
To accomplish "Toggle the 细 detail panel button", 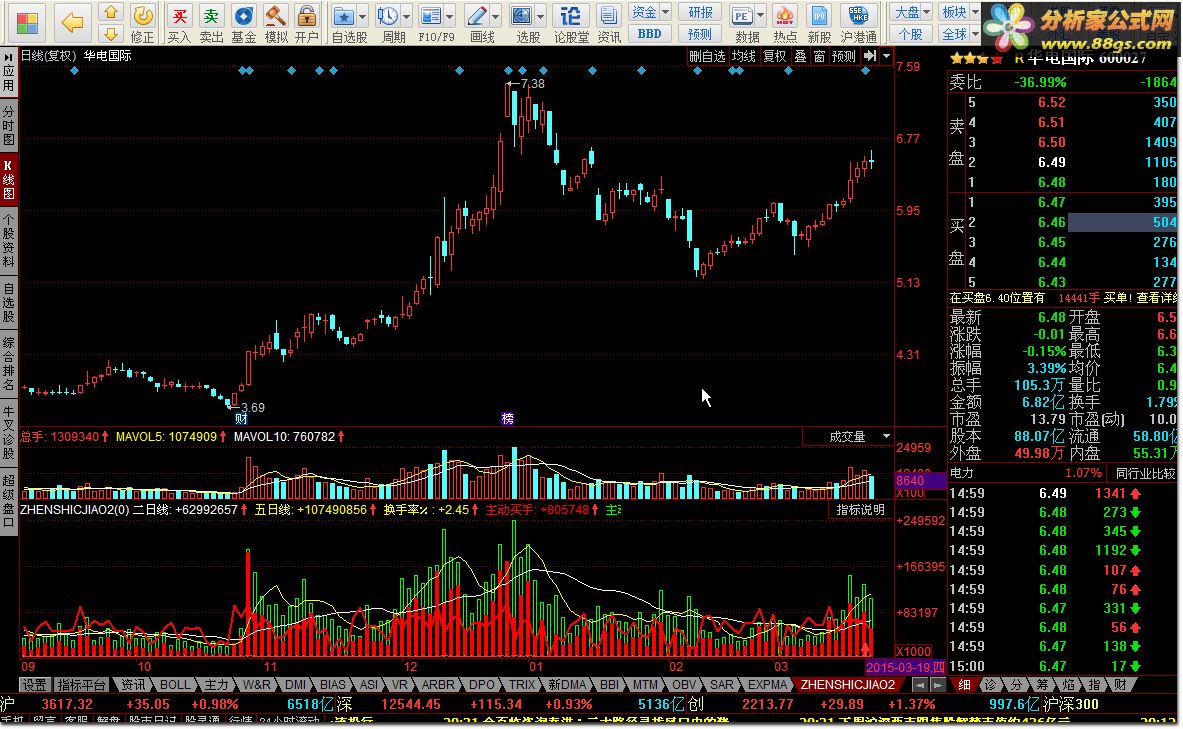I will coord(964,684).
